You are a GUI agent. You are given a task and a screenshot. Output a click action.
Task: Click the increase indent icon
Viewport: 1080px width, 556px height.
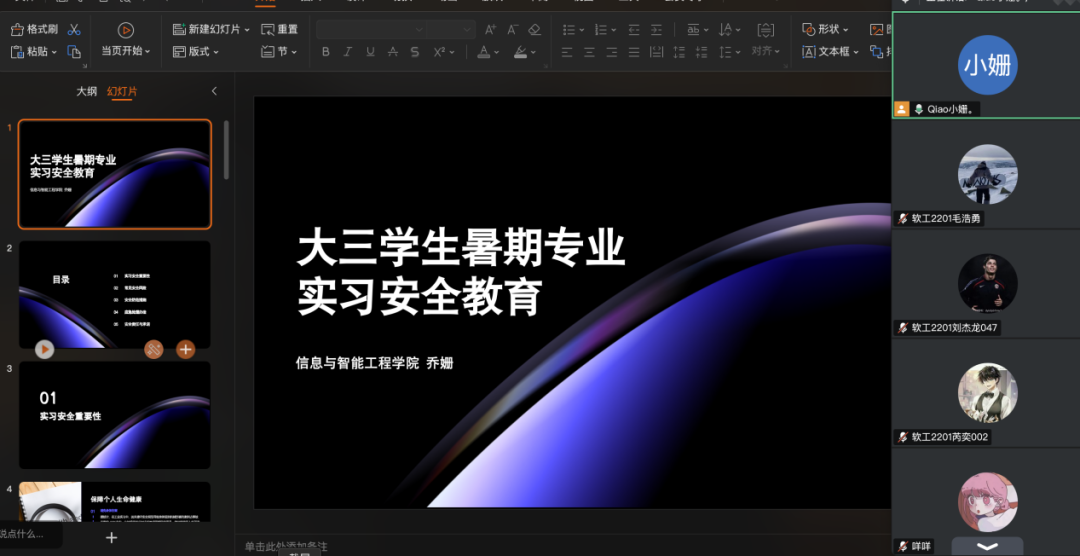click(656, 30)
